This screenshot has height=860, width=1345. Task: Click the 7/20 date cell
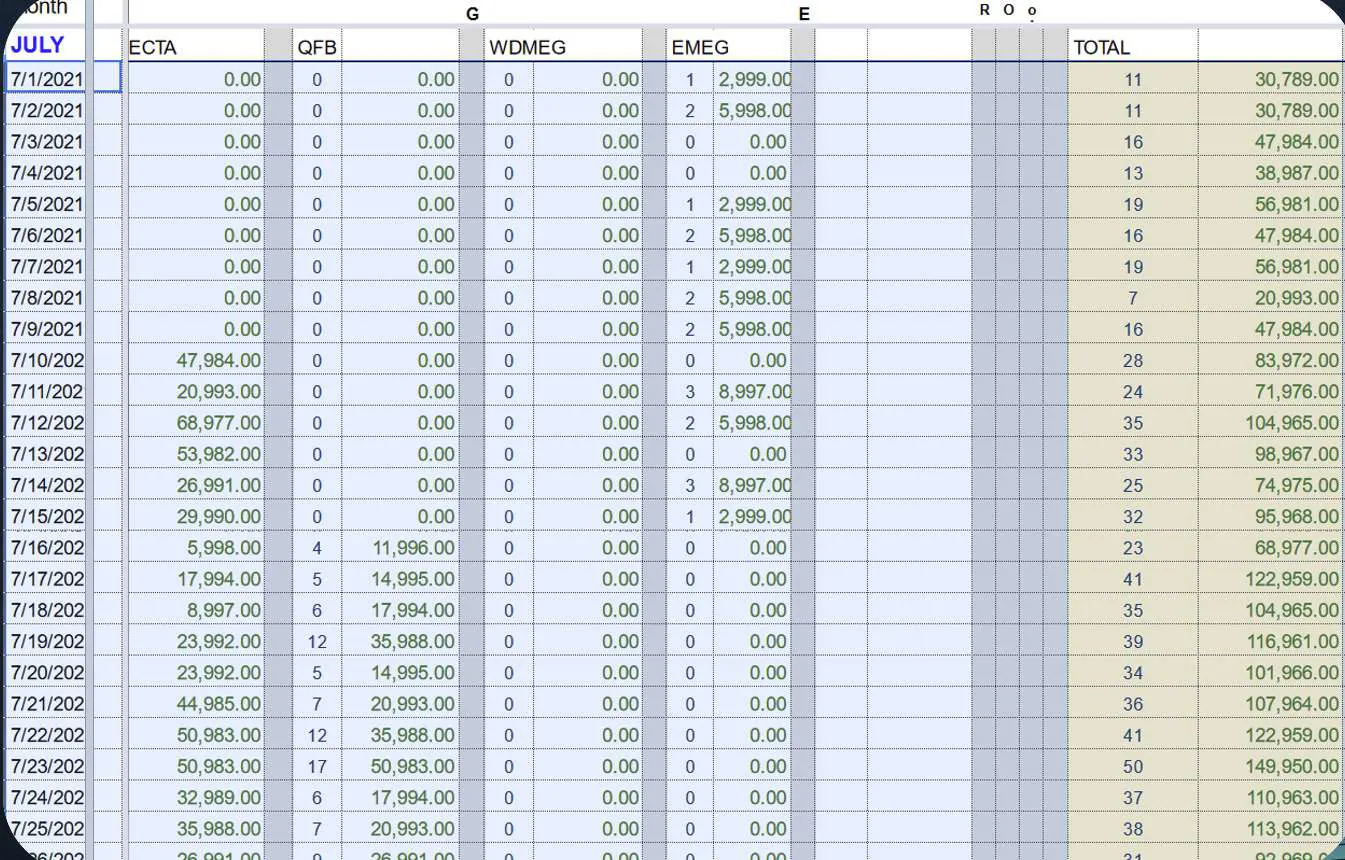(x=45, y=673)
